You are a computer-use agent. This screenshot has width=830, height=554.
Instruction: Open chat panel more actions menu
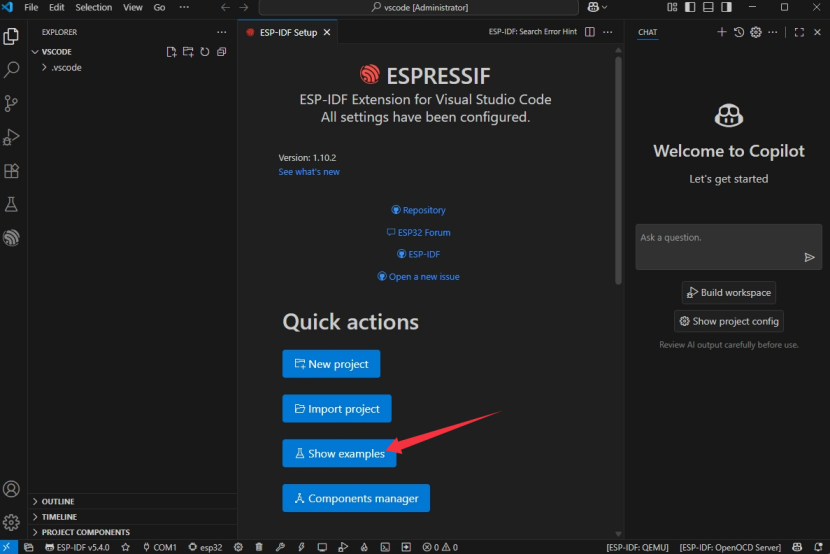pos(773,32)
